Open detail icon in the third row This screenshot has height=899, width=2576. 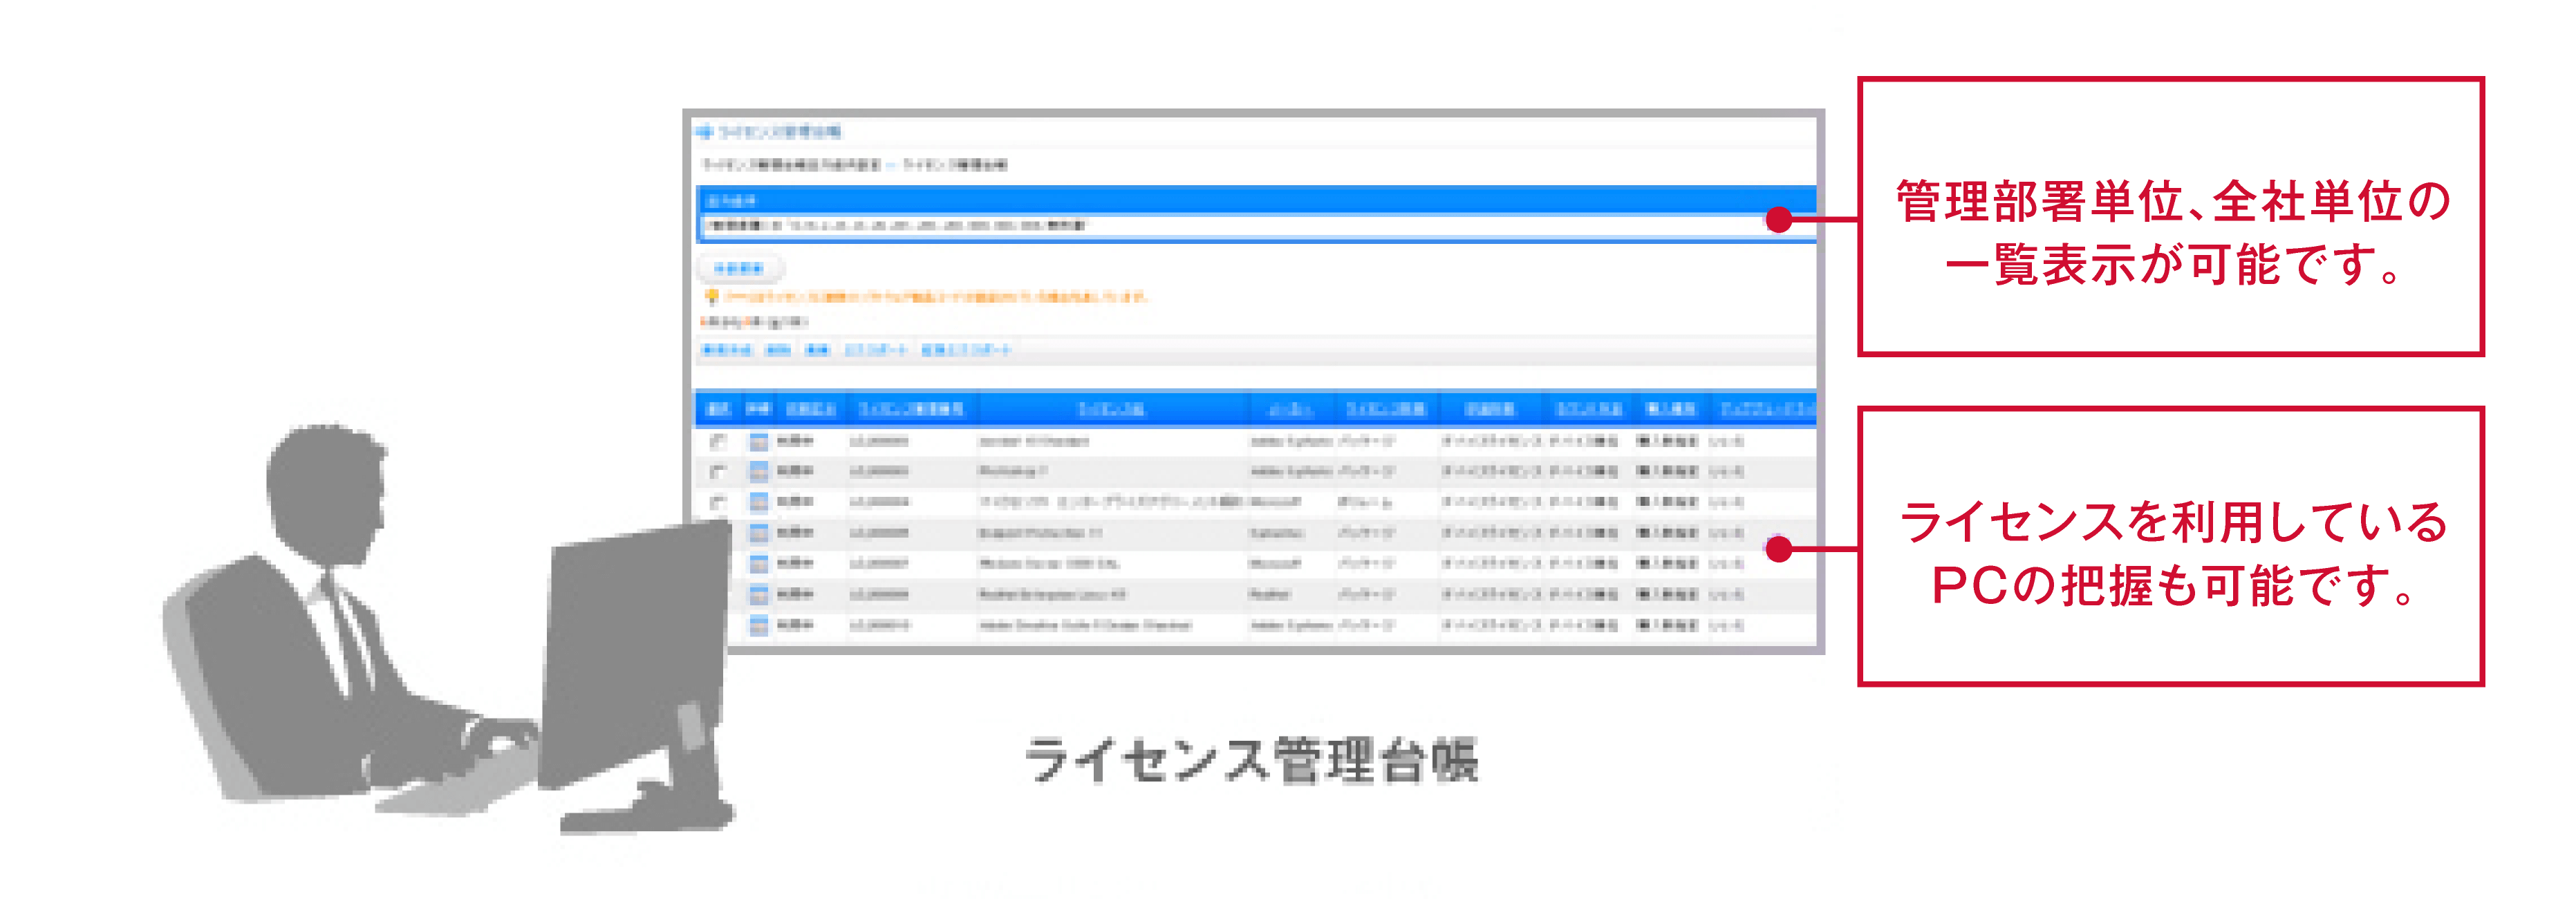point(759,502)
